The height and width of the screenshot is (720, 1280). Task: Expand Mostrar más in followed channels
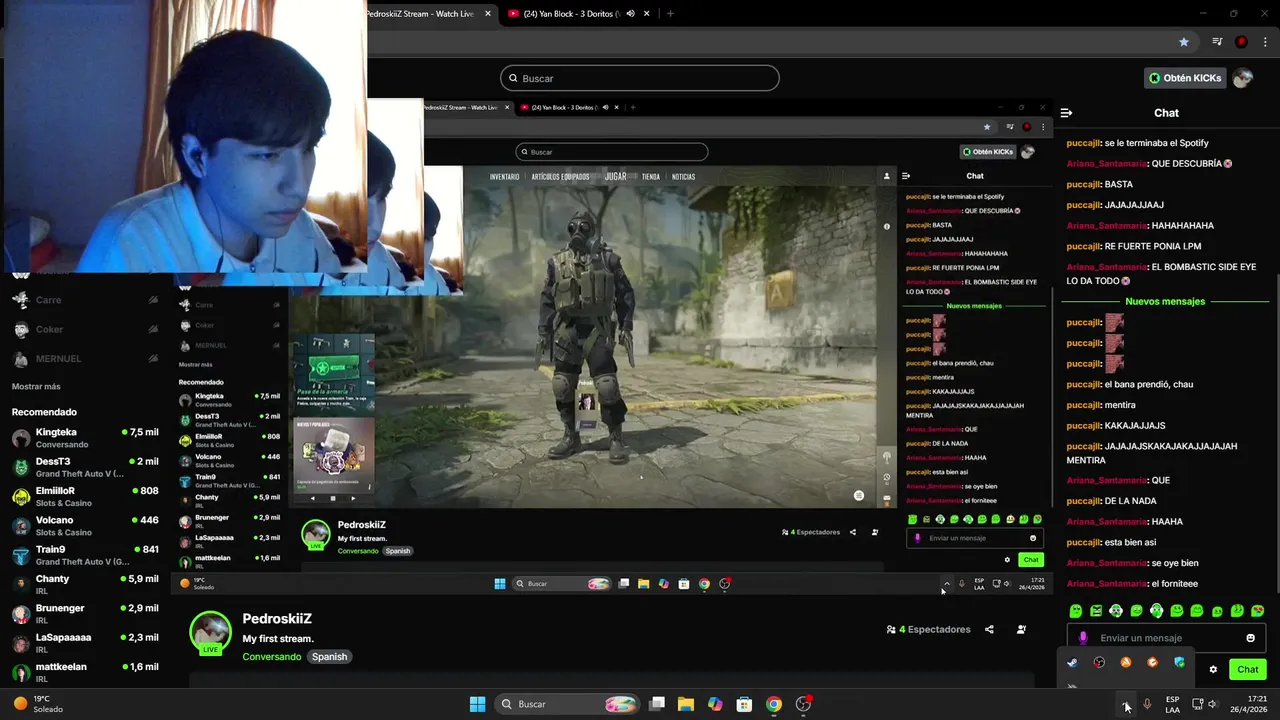[x=36, y=387]
